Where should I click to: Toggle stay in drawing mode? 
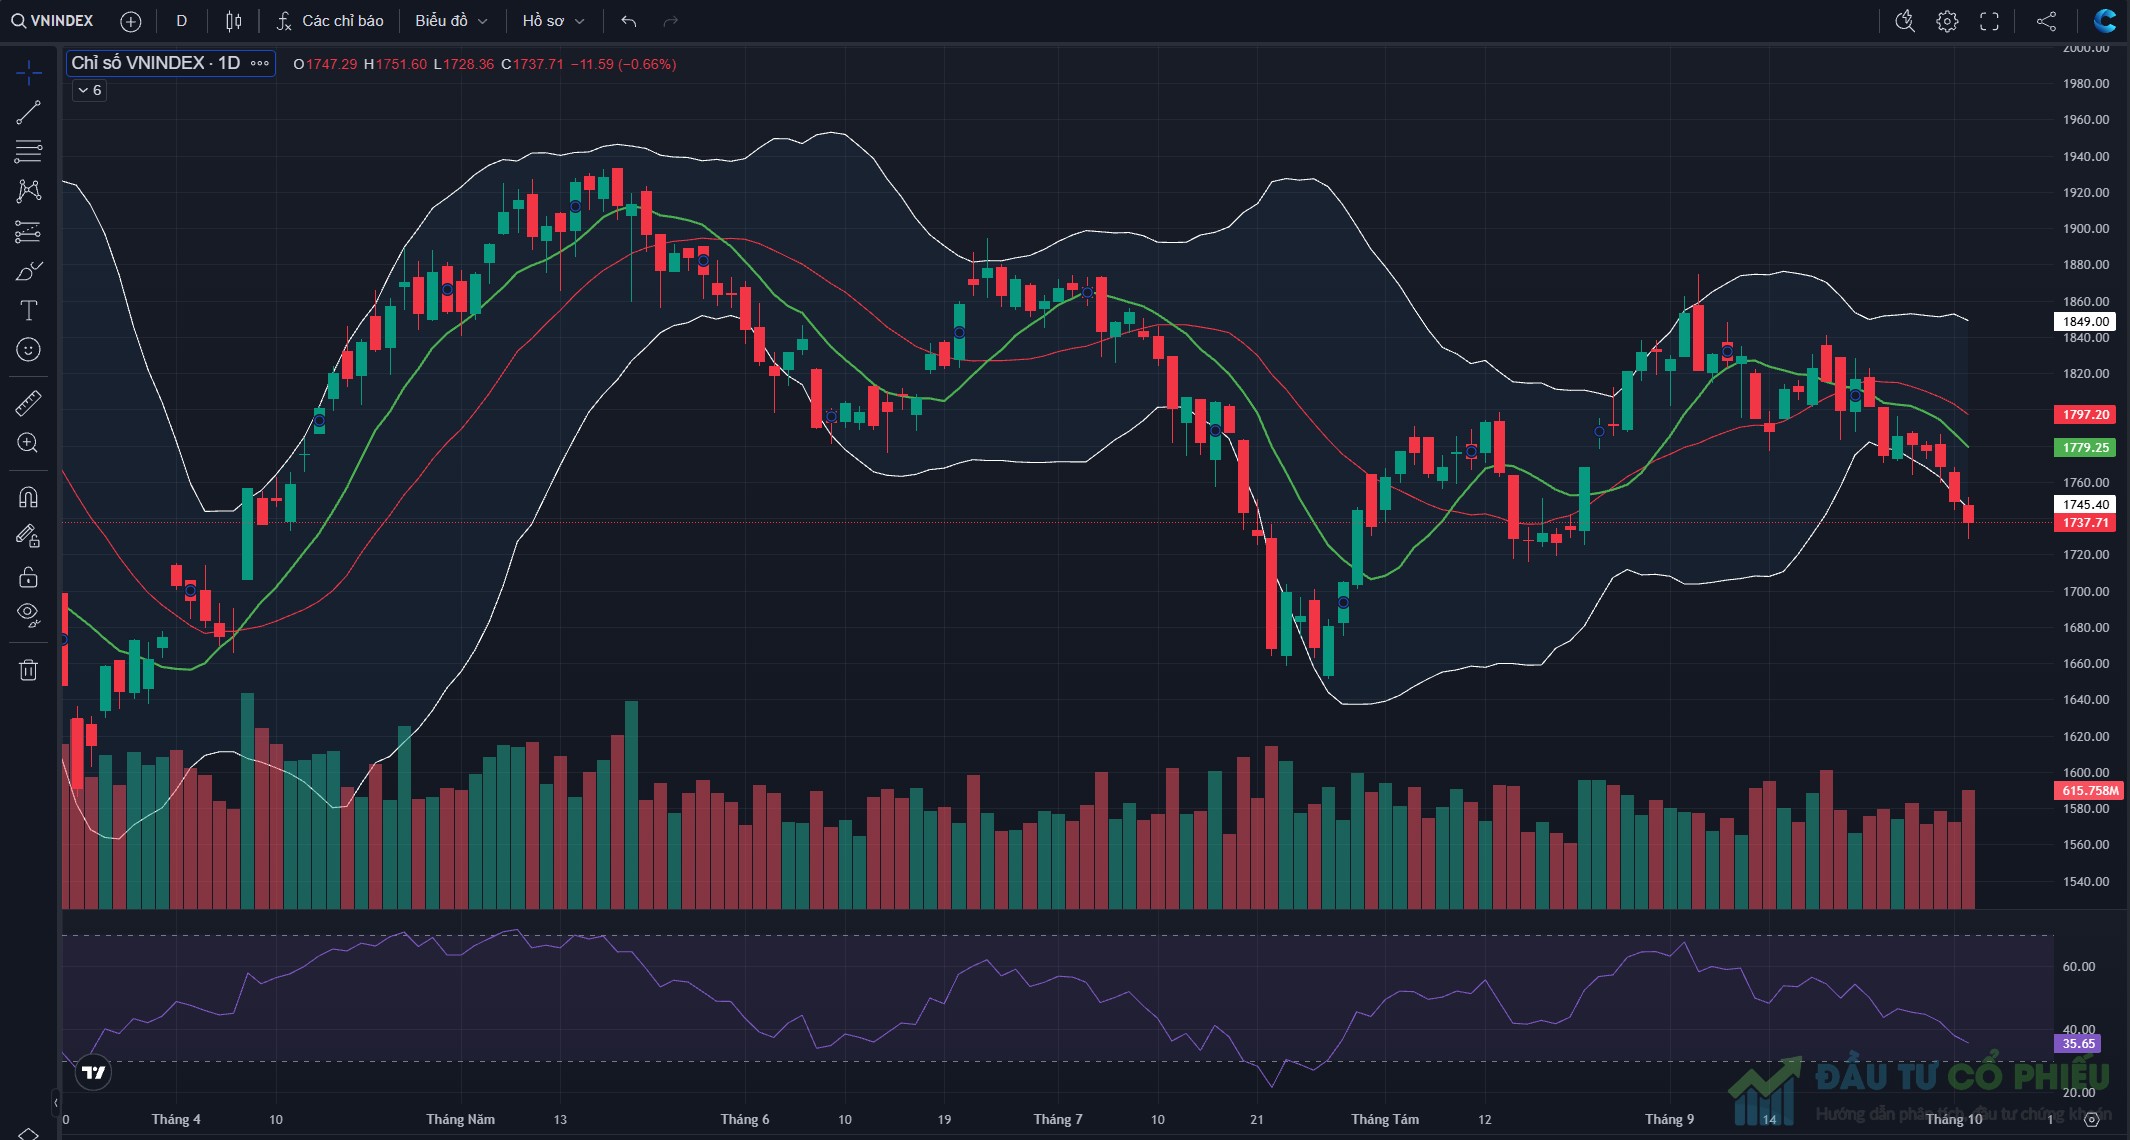click(28, 537)
